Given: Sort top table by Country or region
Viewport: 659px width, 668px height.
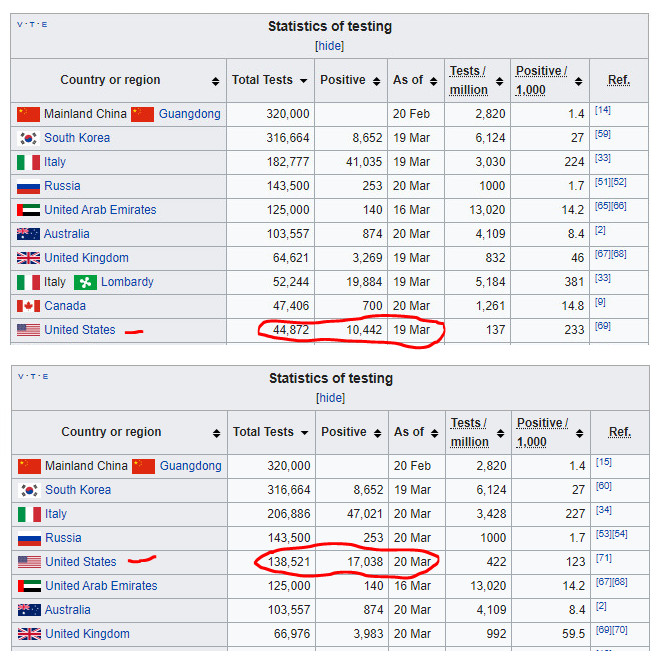Looking at the screenshot, I should tap(216, 81).
